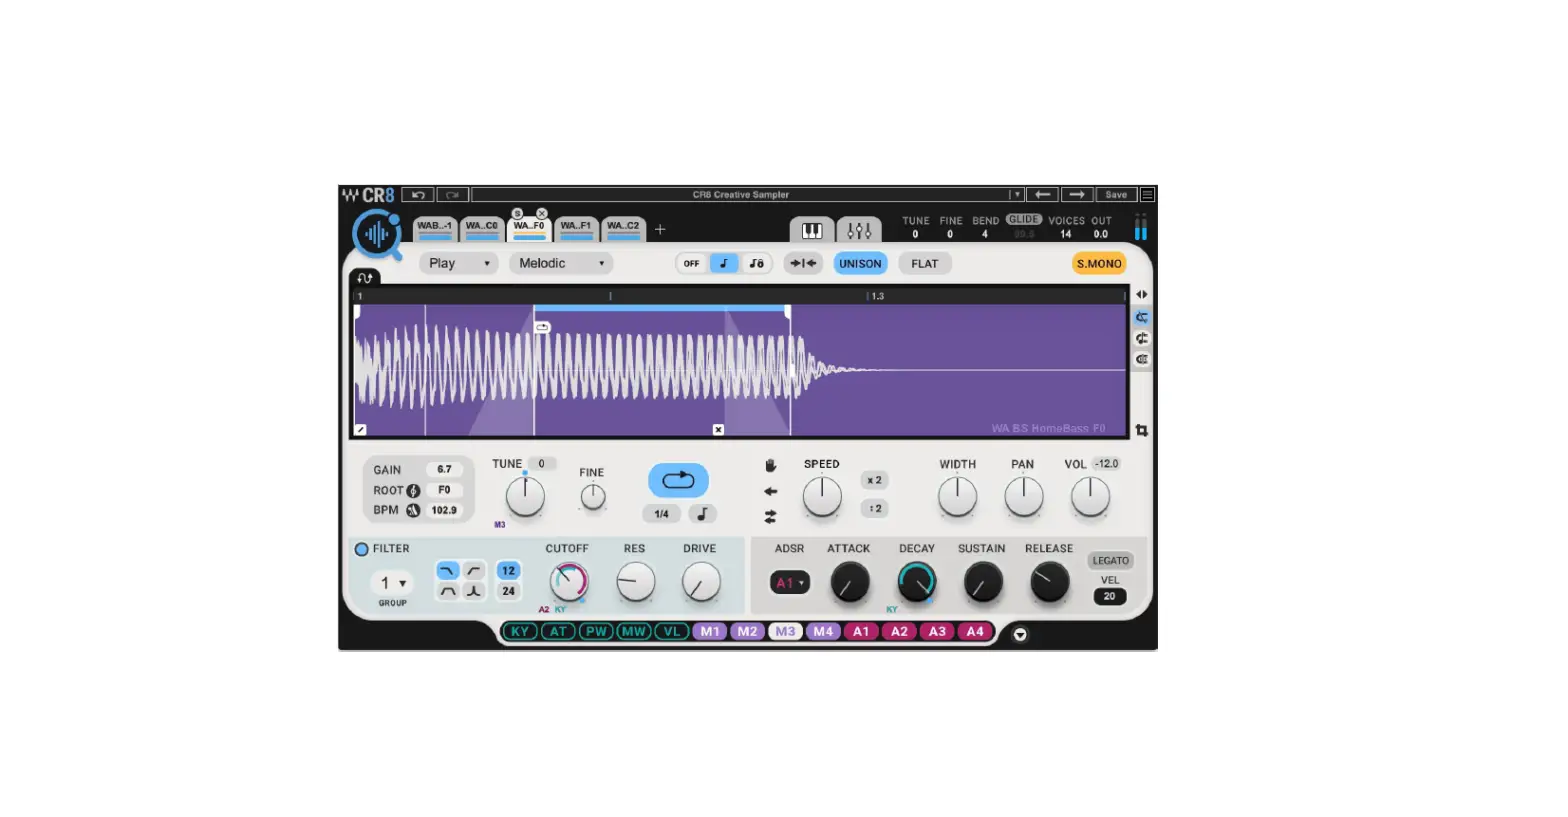Switch to the WA..F1 layer tab
The image size is (1568, 817).
[x=576, y=229]
